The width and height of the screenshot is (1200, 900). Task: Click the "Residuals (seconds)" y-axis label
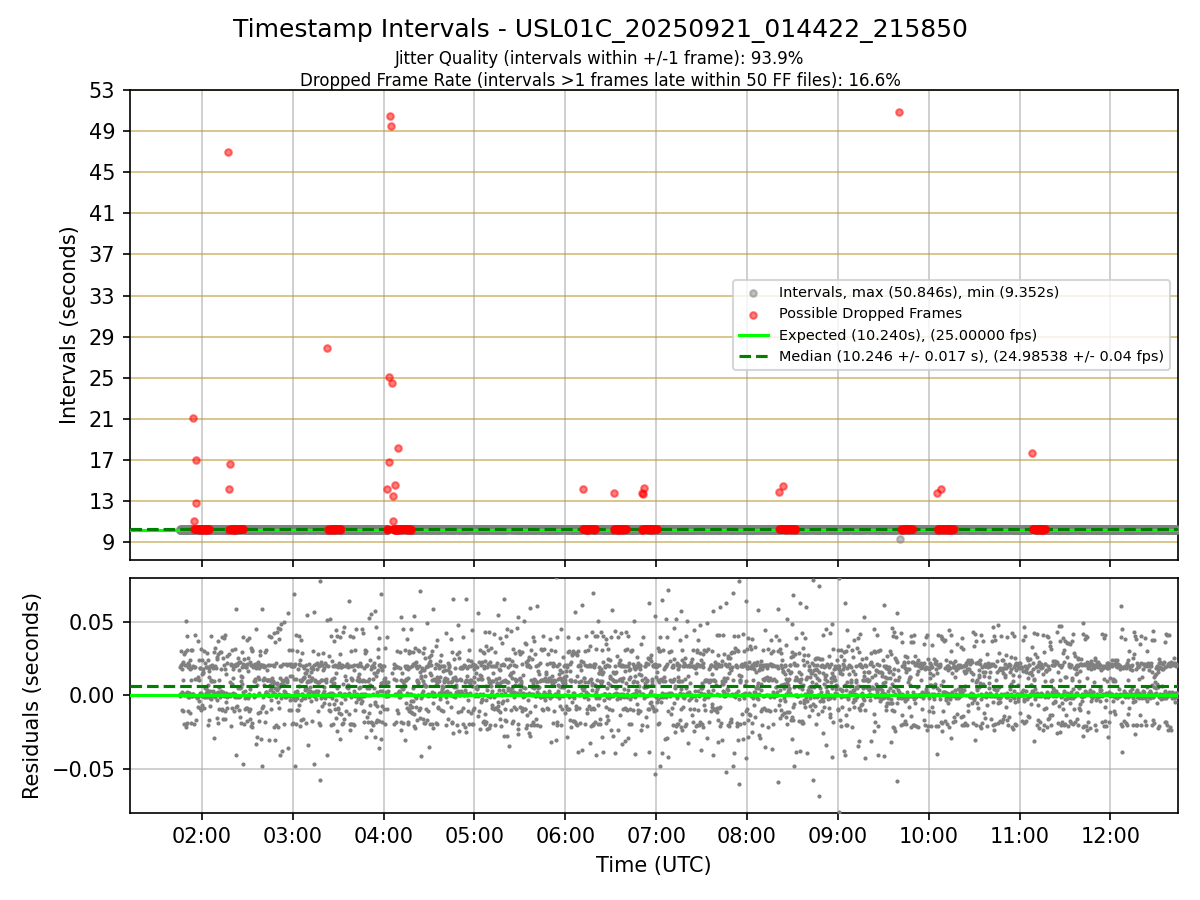[x=32, y=696]
